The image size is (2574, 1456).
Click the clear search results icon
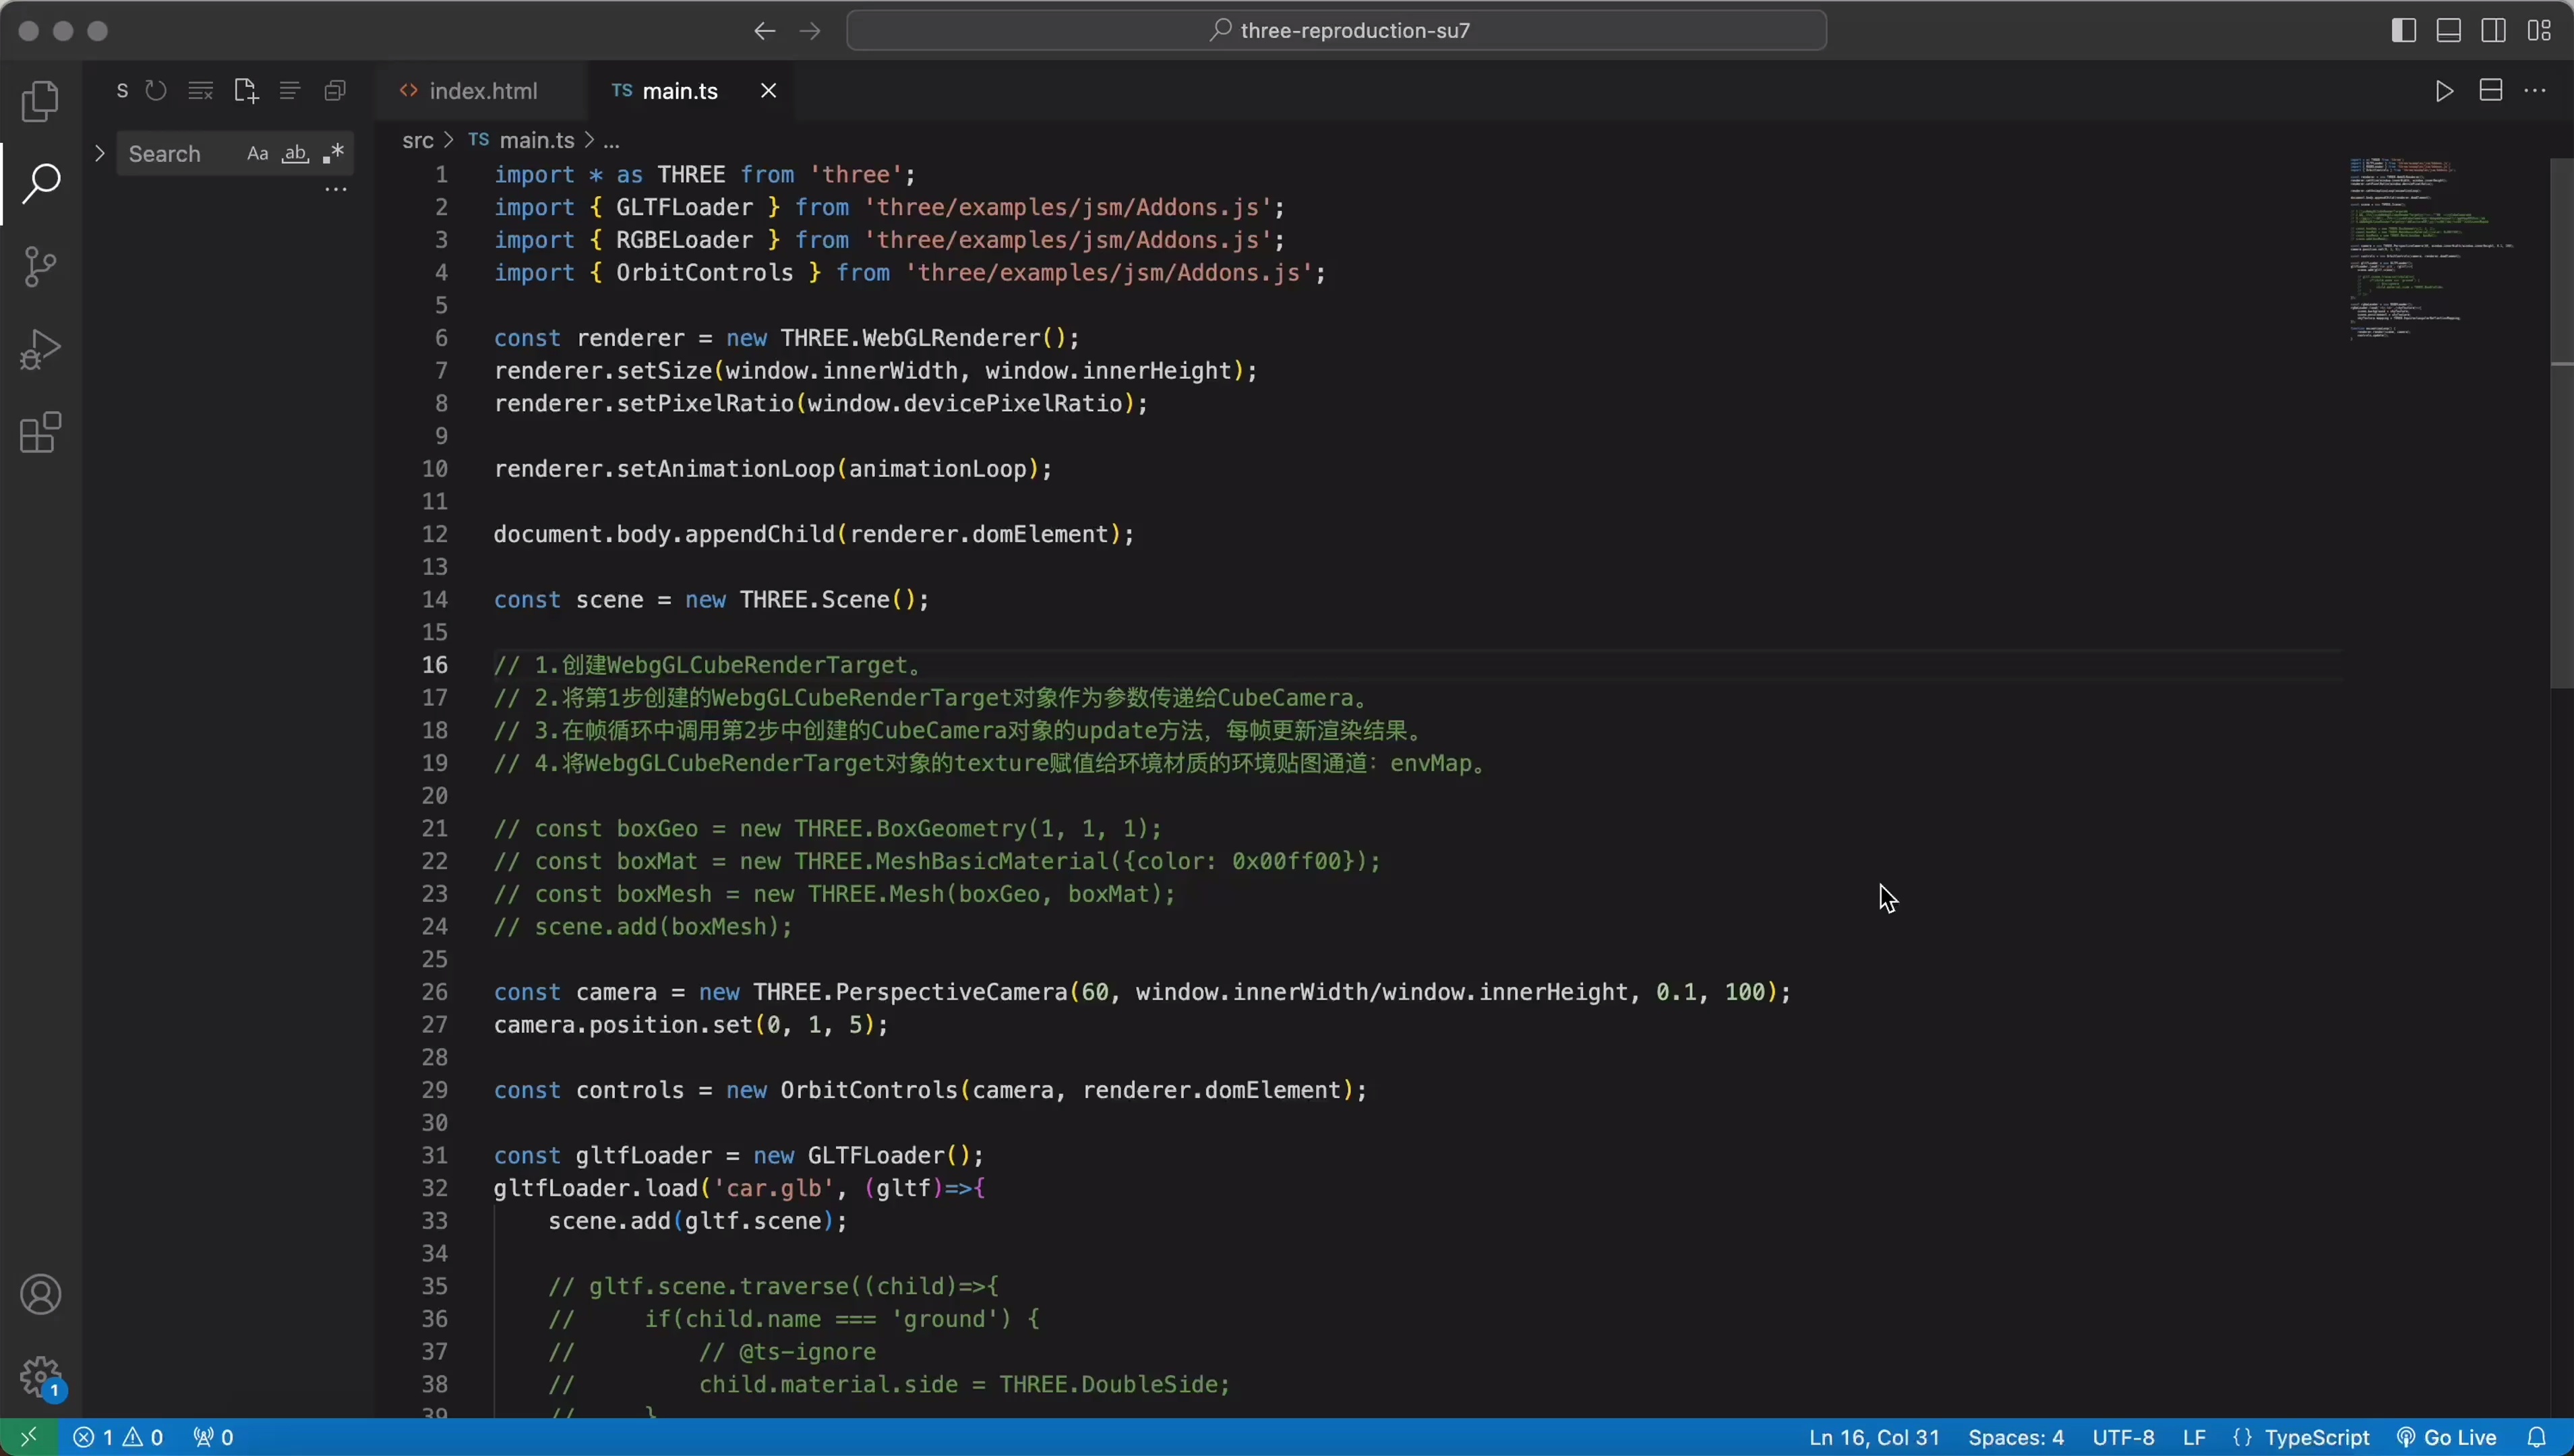[x=200, y=91]
